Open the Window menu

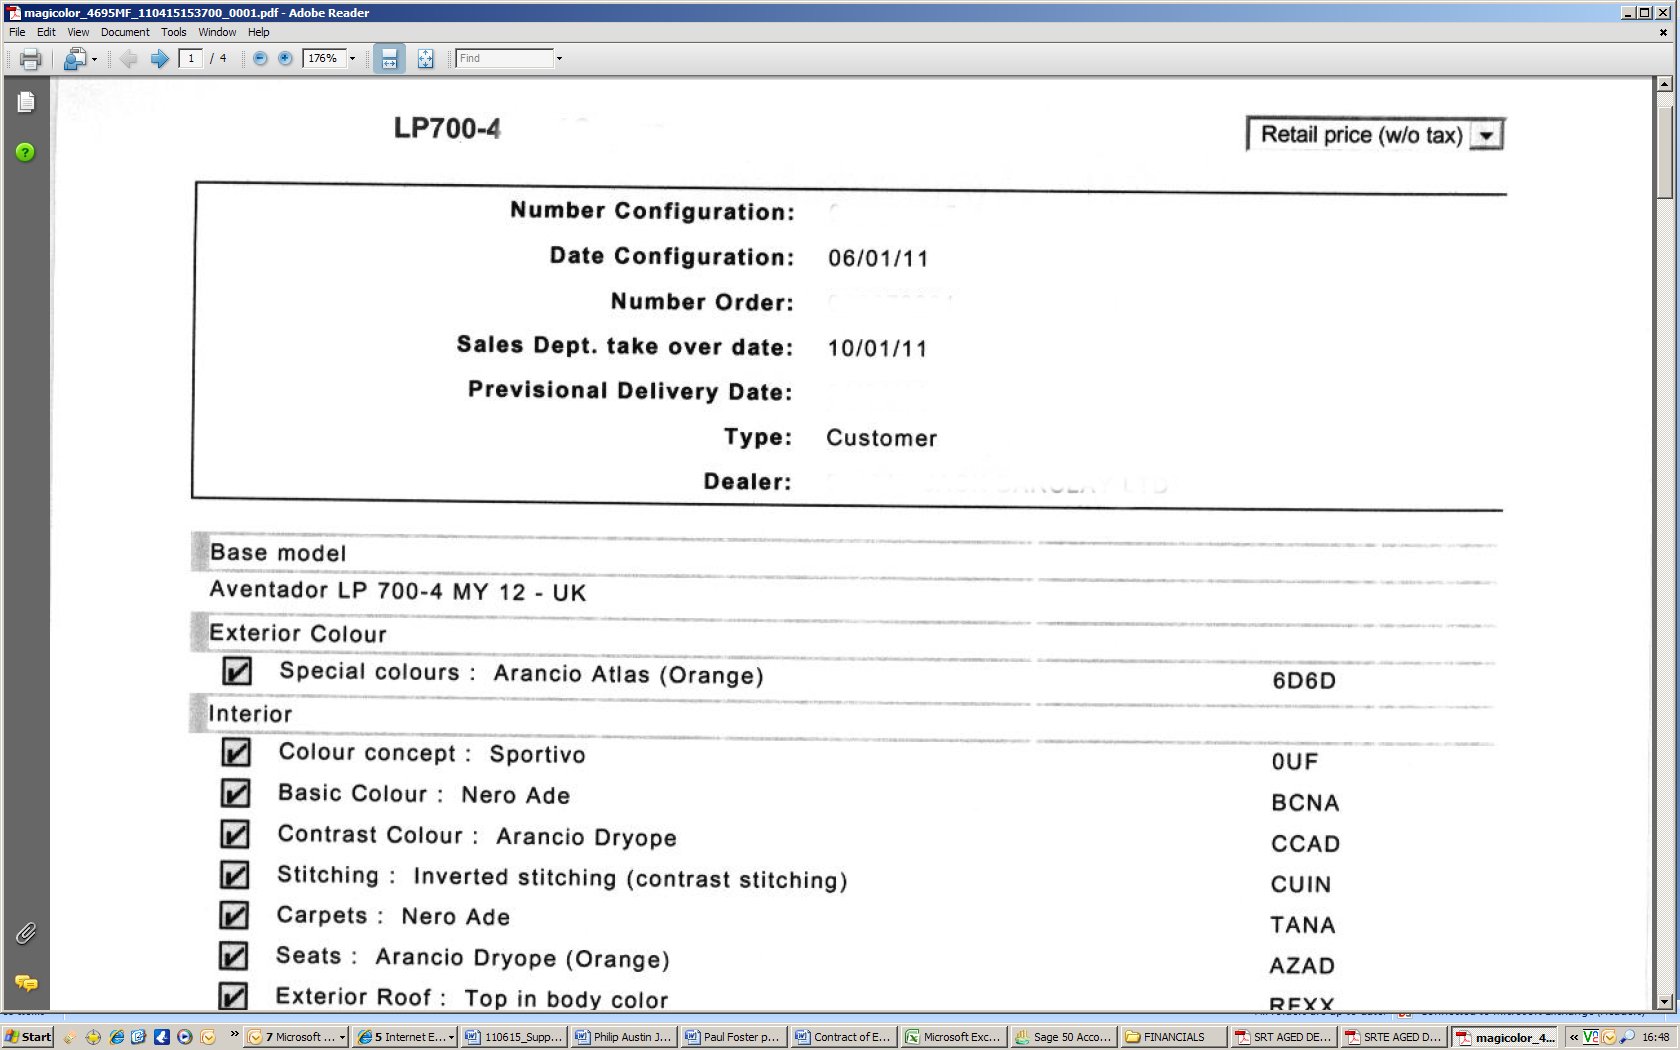[217, 32]
